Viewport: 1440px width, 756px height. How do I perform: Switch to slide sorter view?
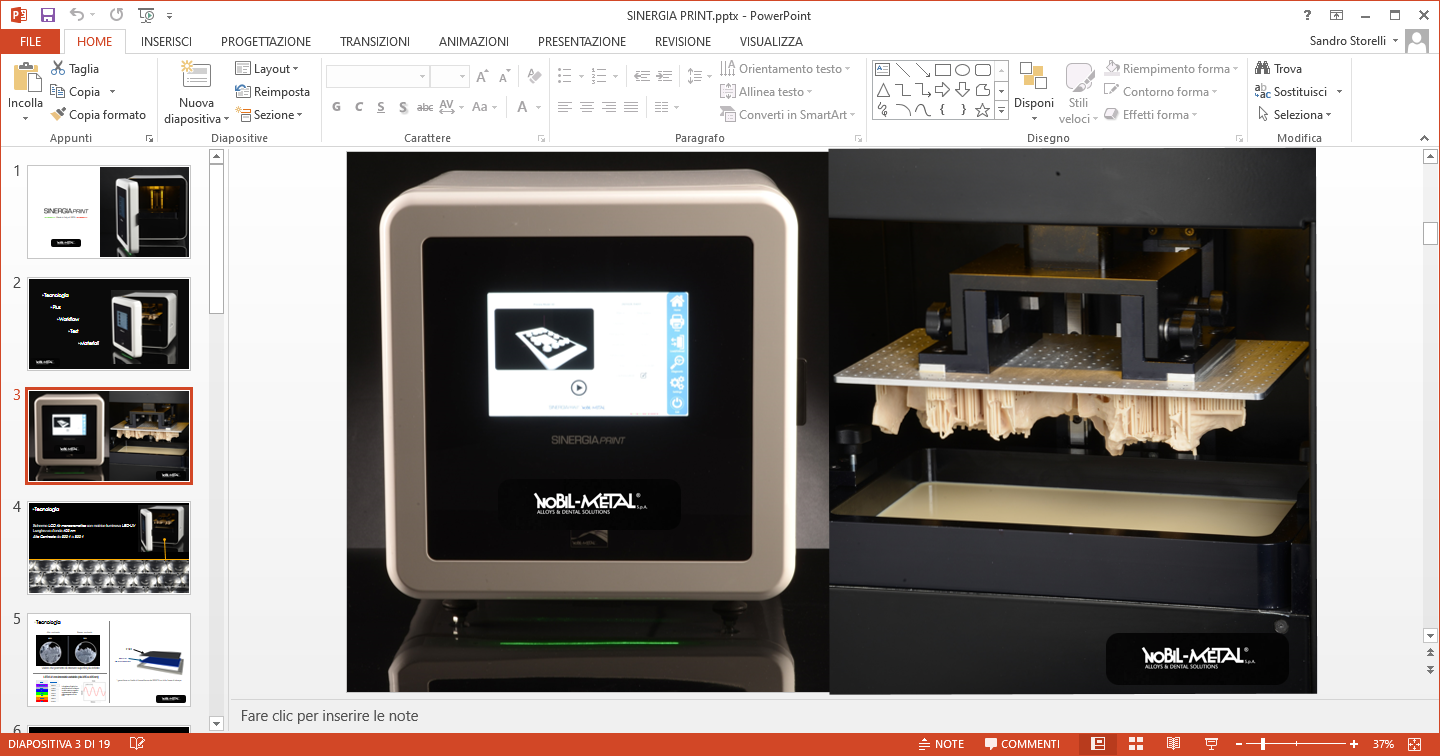[1136, 744]
